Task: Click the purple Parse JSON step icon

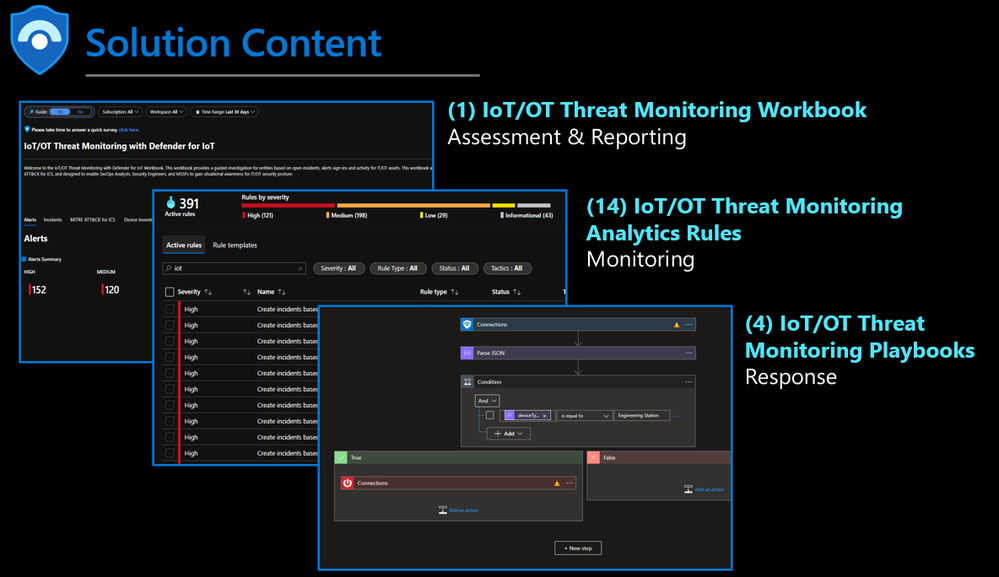Action: (x=467, y=353)
